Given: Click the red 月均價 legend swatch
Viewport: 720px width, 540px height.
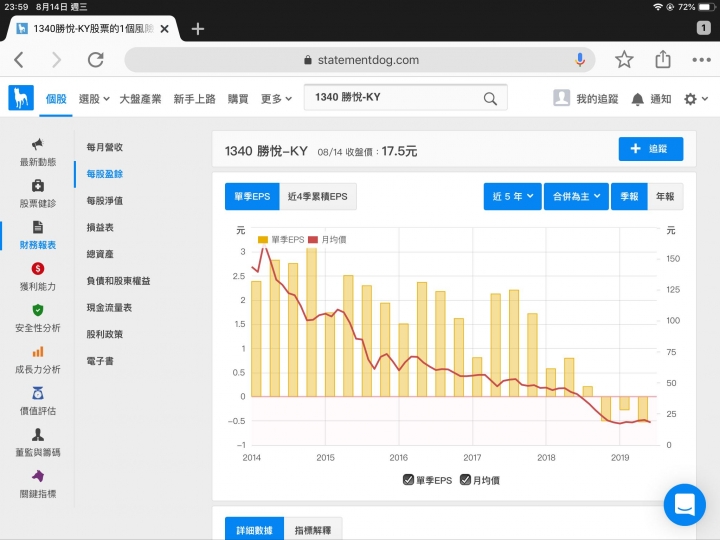Looking at the screenshot, I should [313, 240].
